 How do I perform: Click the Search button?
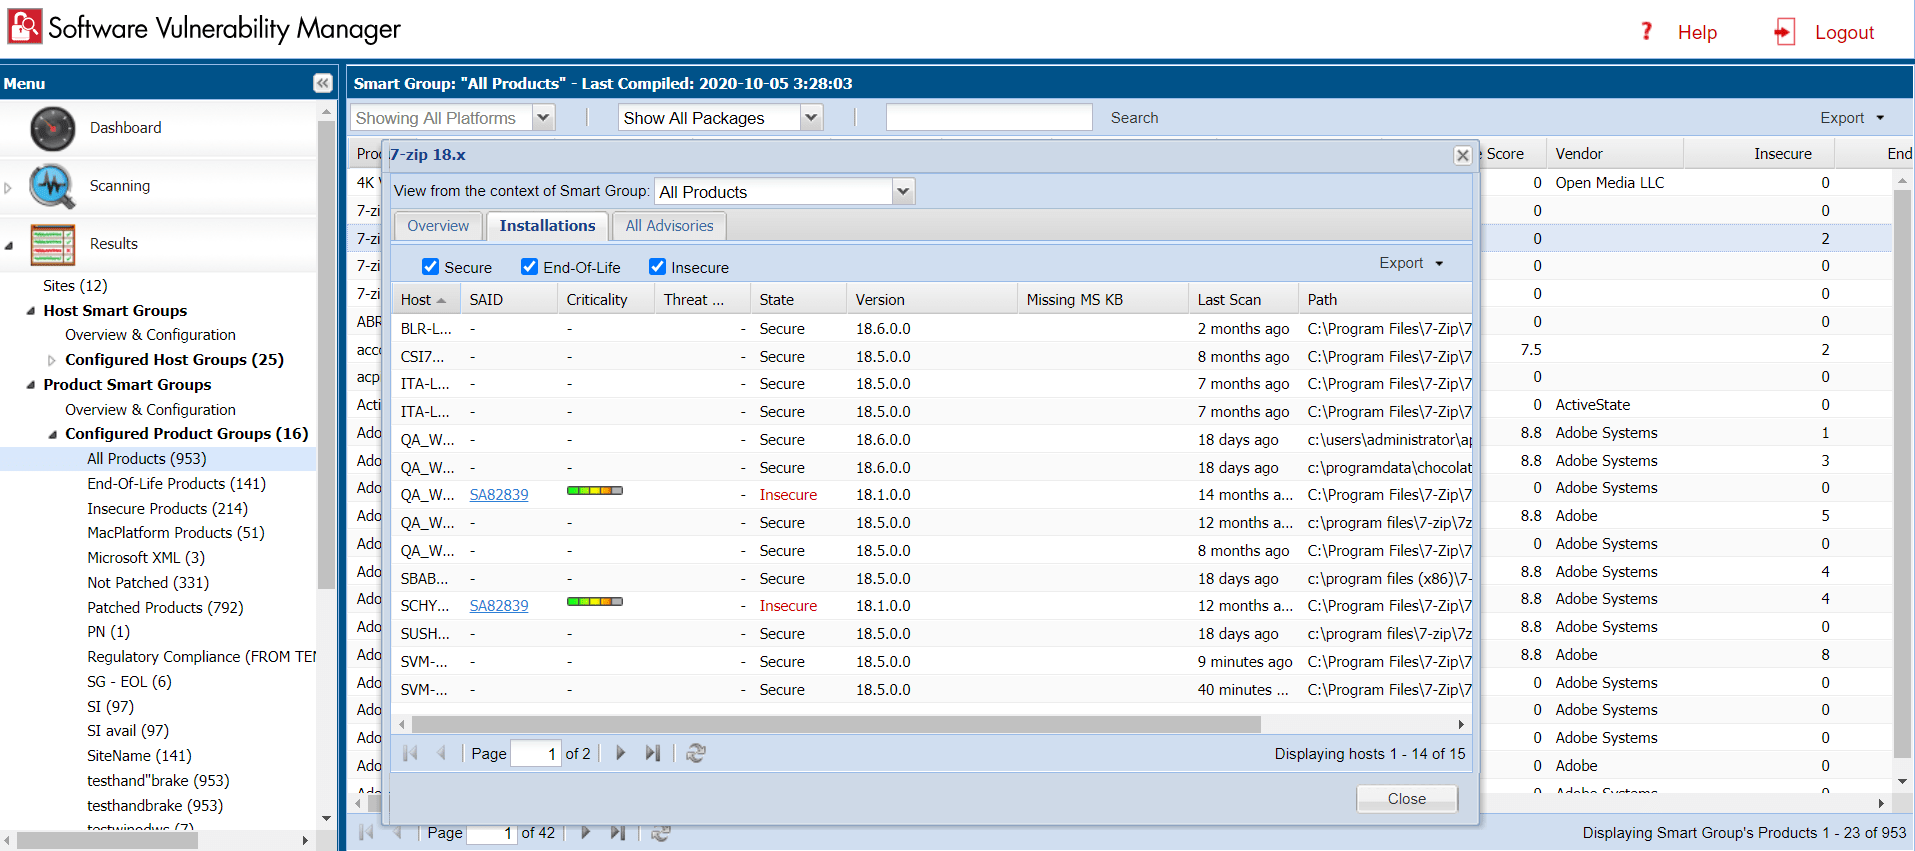[x=1134, y=118]
